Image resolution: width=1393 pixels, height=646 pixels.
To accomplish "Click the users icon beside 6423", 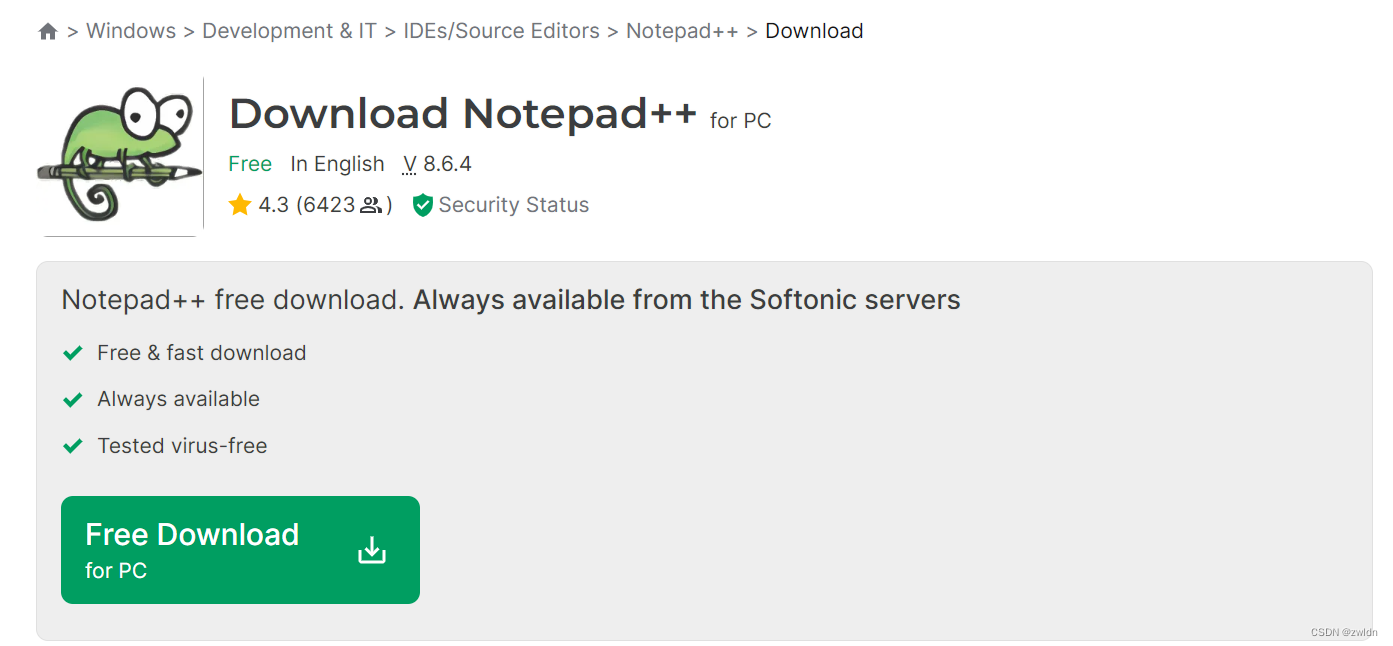I will click(x=371, y=206).
